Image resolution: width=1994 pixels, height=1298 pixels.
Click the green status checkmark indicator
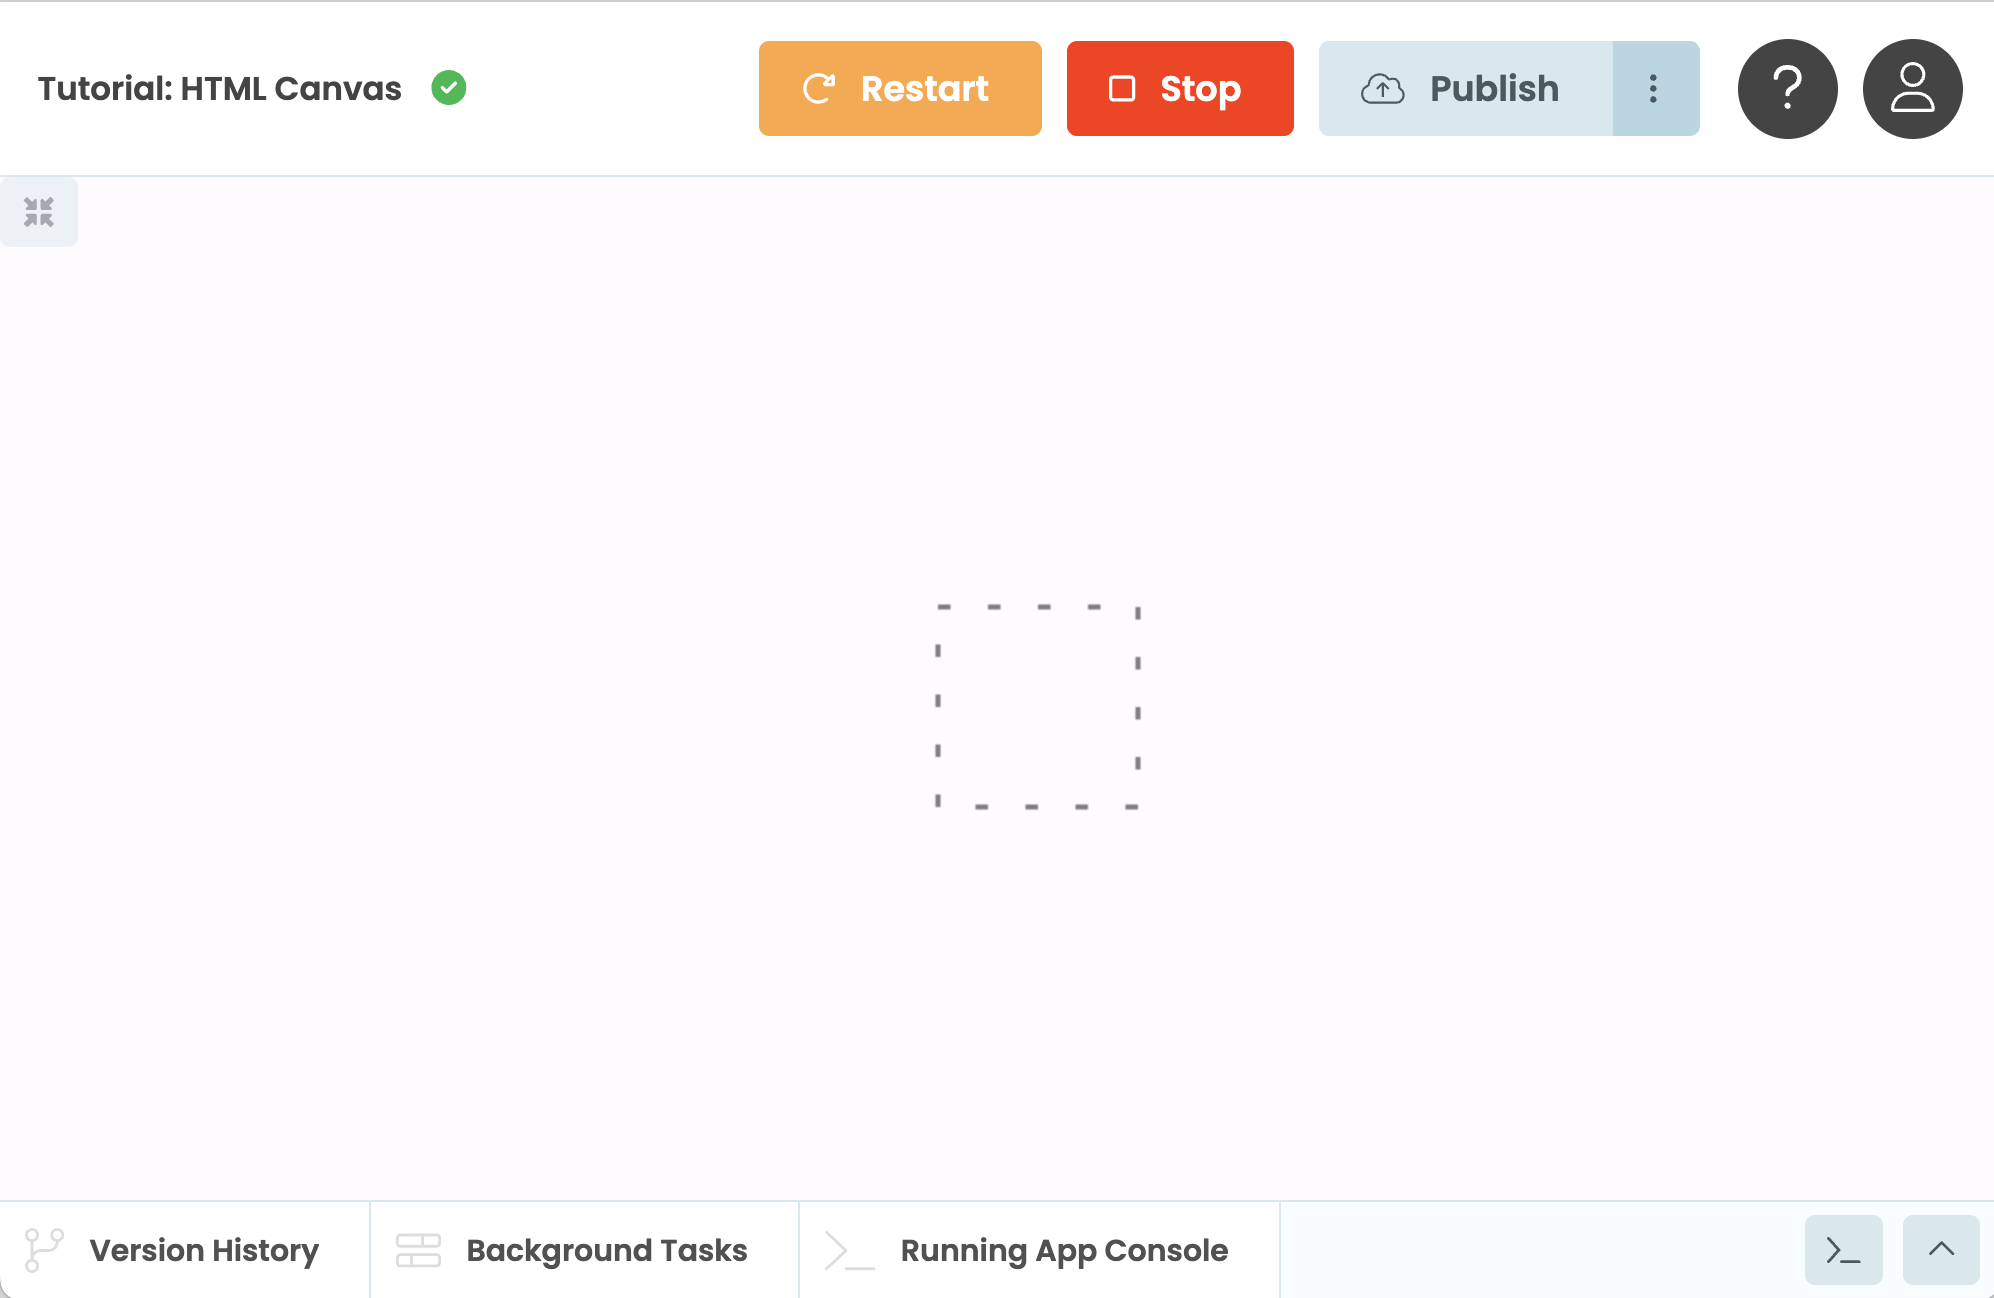point(448,89)
